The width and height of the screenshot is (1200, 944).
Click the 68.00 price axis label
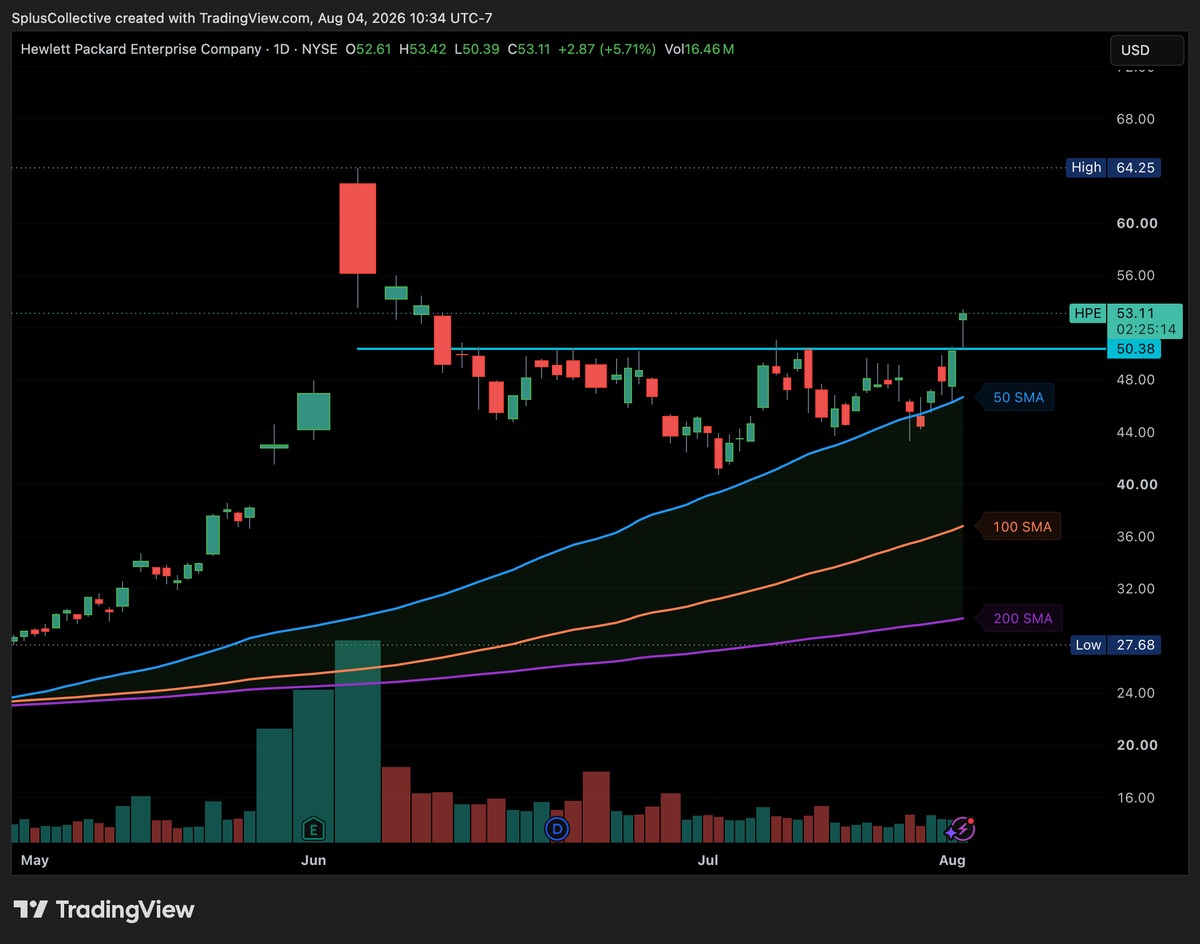click(x=1135, y=119)
